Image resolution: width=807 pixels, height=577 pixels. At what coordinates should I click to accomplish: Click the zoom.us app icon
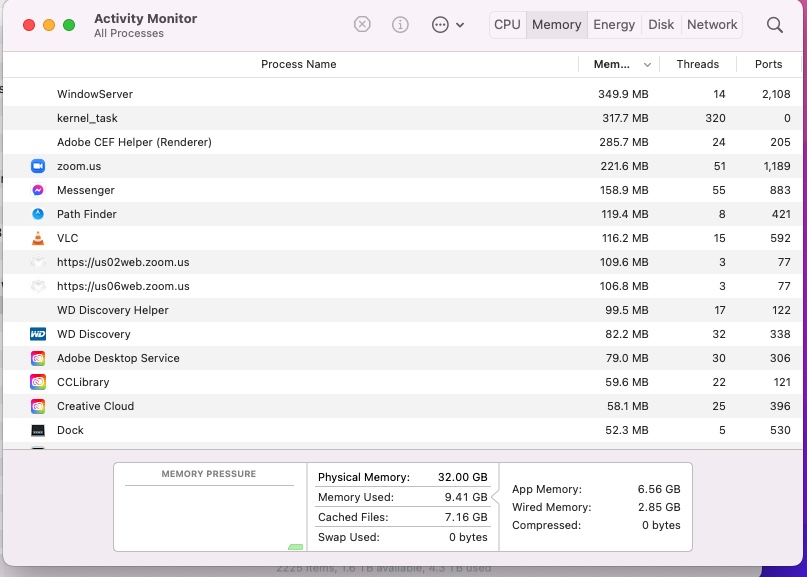point(38,166)
